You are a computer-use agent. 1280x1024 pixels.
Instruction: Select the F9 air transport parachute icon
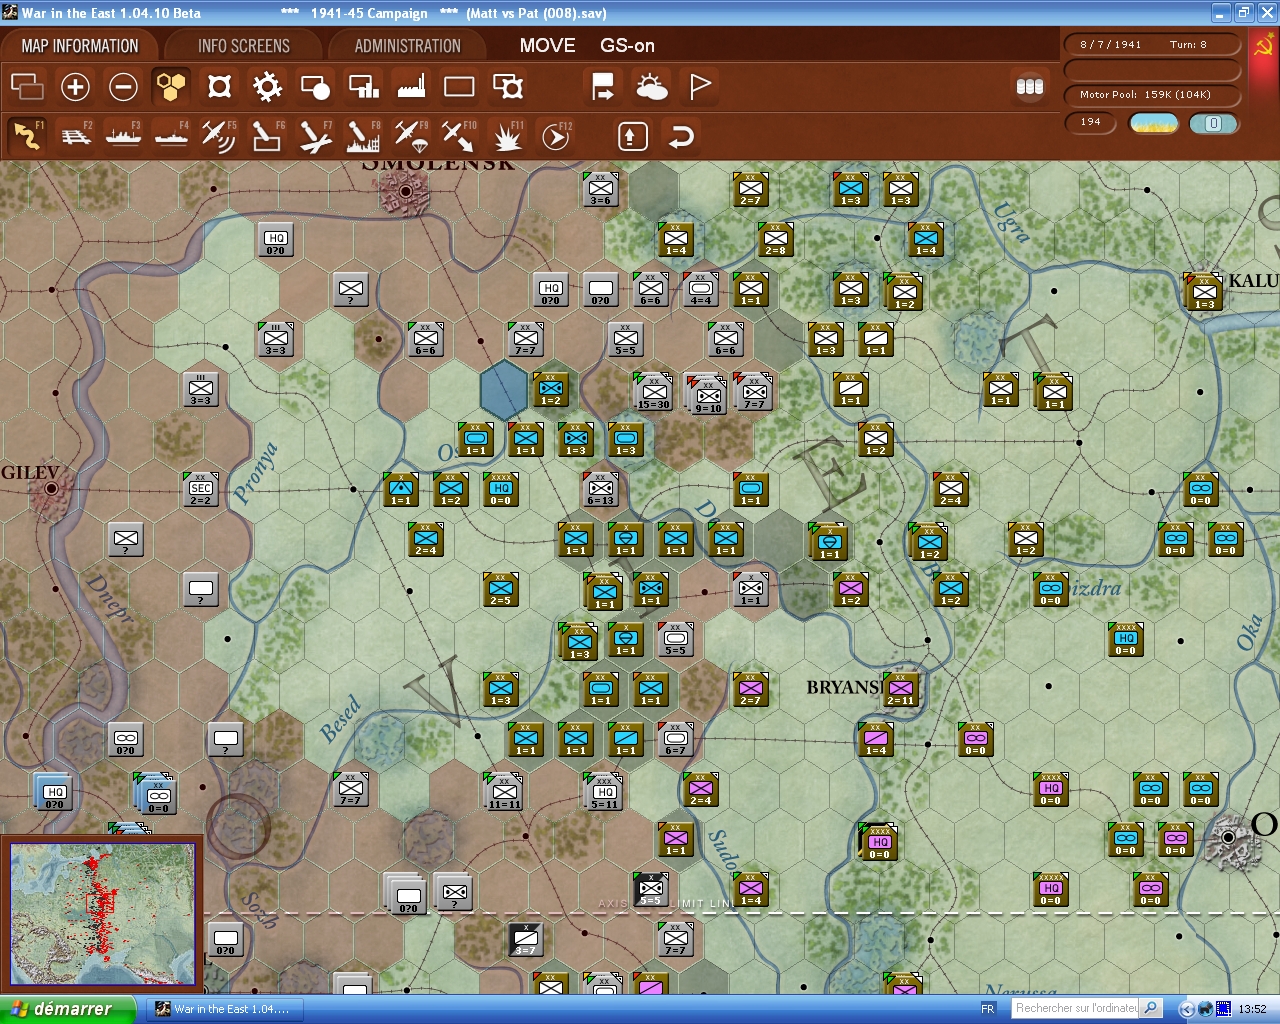tap(411, 136)
